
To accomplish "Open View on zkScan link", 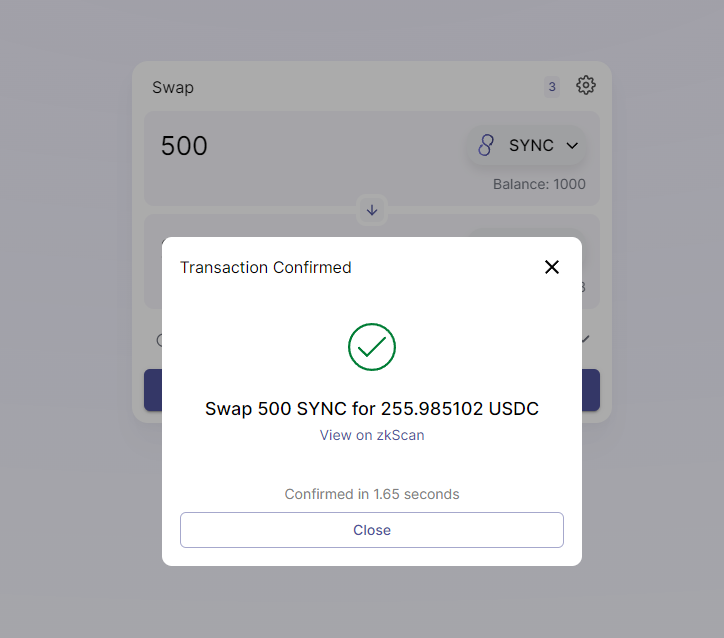I will 372,435.
